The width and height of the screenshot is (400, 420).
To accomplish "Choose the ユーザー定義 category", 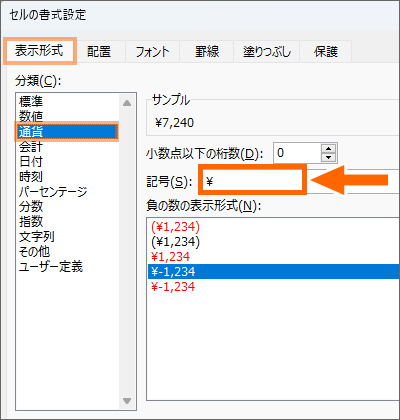I will (x=68, y=267).
